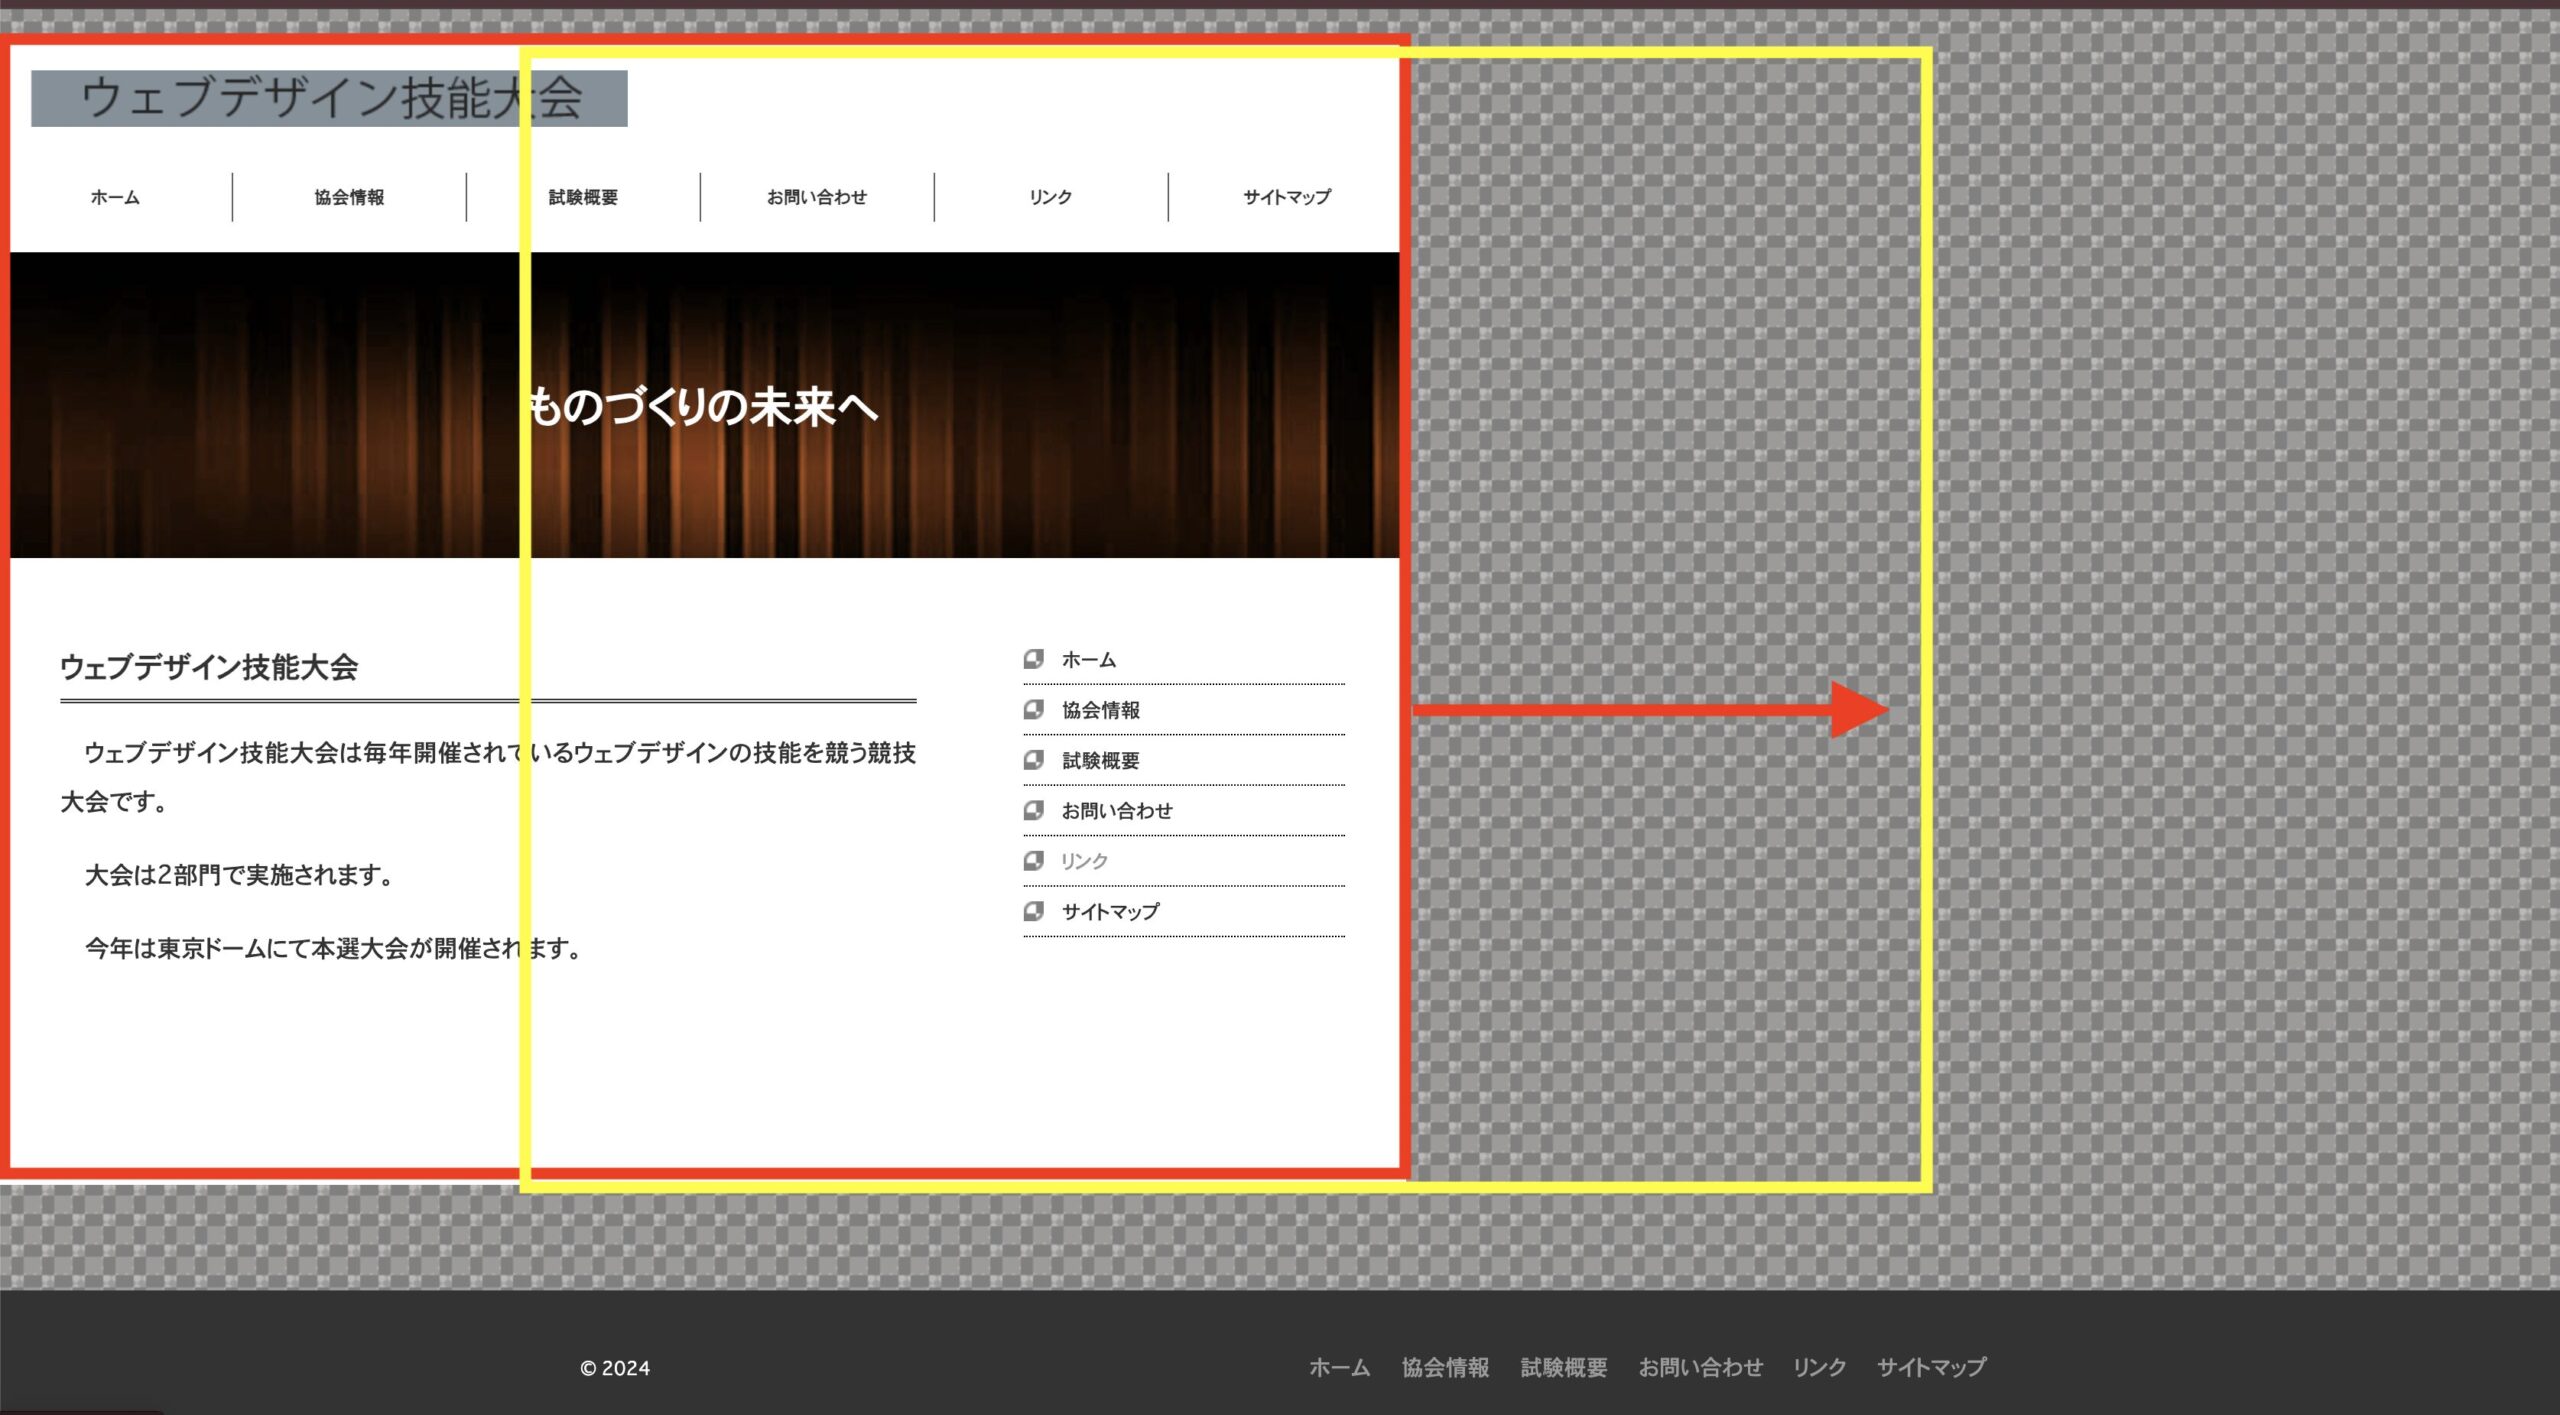Viewport: 2560px width, 1415px height.
Task: Select the sidebar 試験概要 link
Action: (1100, 760)
